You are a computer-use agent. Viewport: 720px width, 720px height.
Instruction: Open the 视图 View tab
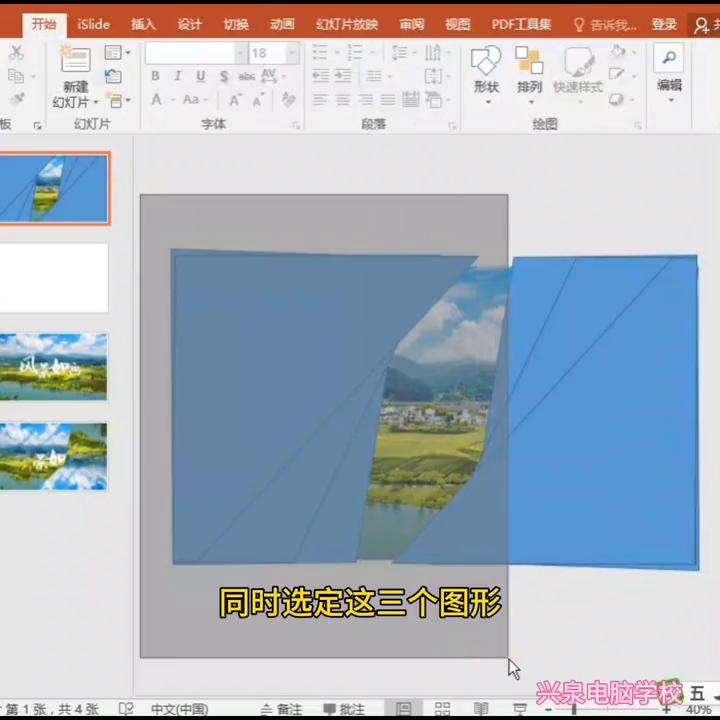(x=458, y=24)
